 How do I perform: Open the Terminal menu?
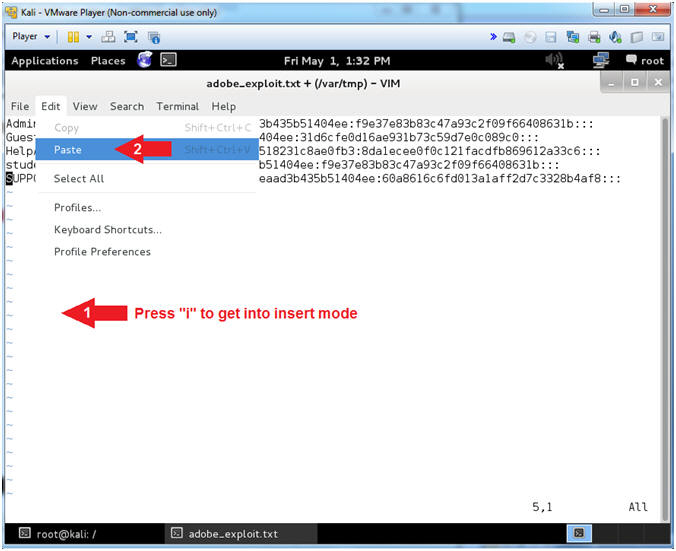[178, 106]
